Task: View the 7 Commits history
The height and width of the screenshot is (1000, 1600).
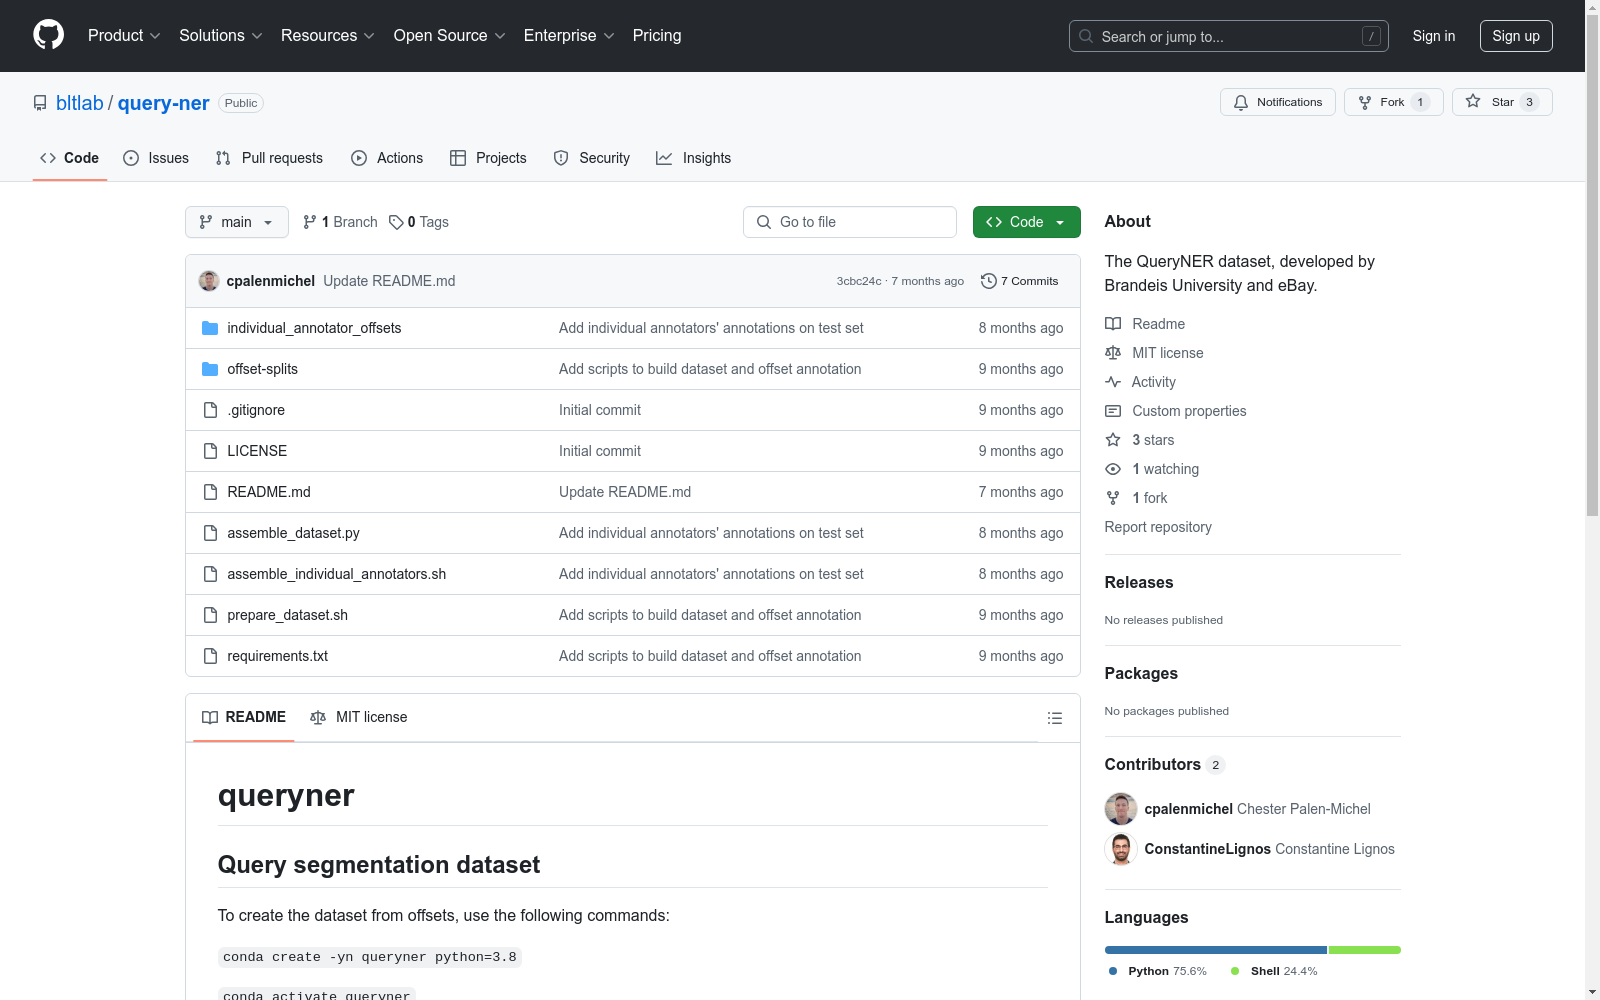Action: tap(1020, 281)
